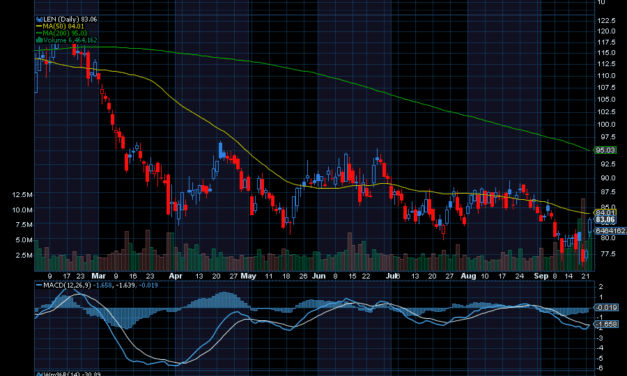627x376 pixels.
Task: Click the Sep month label
Action: pyautogui.click(x=541, y=276)
